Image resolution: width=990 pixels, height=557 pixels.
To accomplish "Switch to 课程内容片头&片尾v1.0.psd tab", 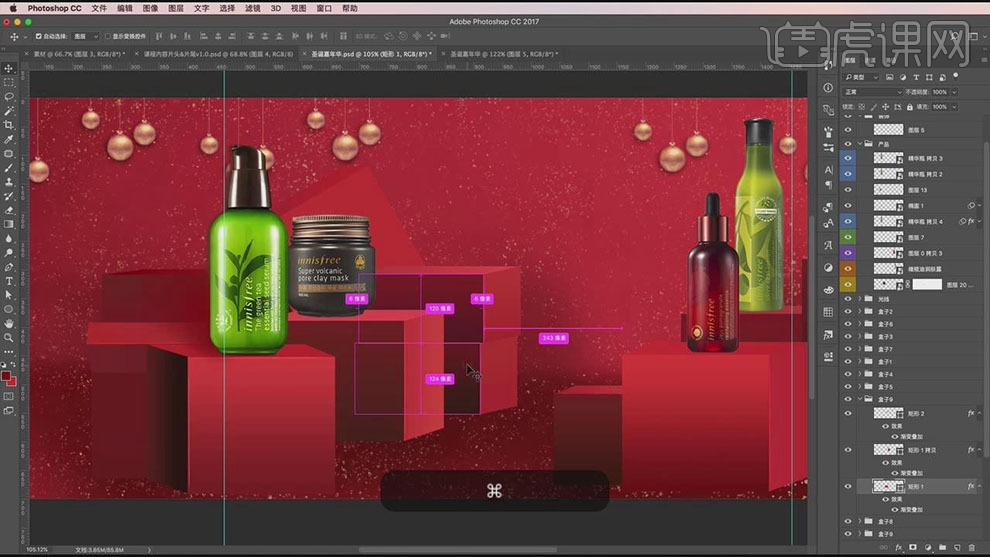I will [218, 54].
